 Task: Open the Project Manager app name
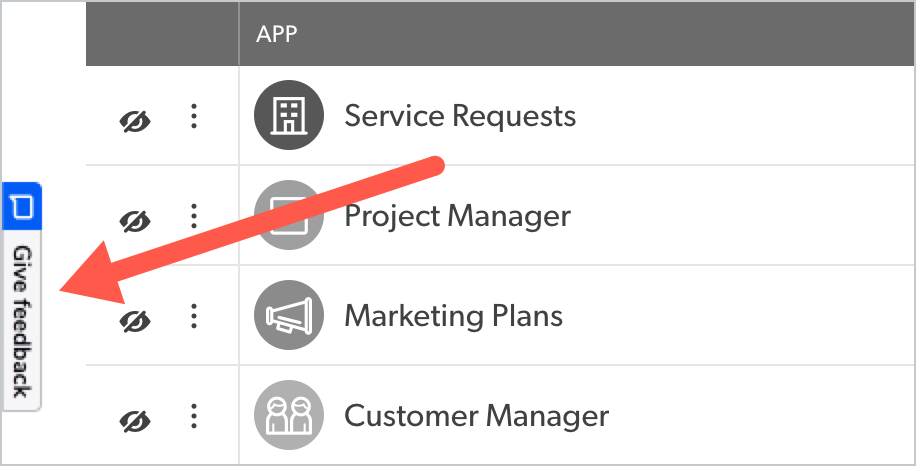[457, 216]
